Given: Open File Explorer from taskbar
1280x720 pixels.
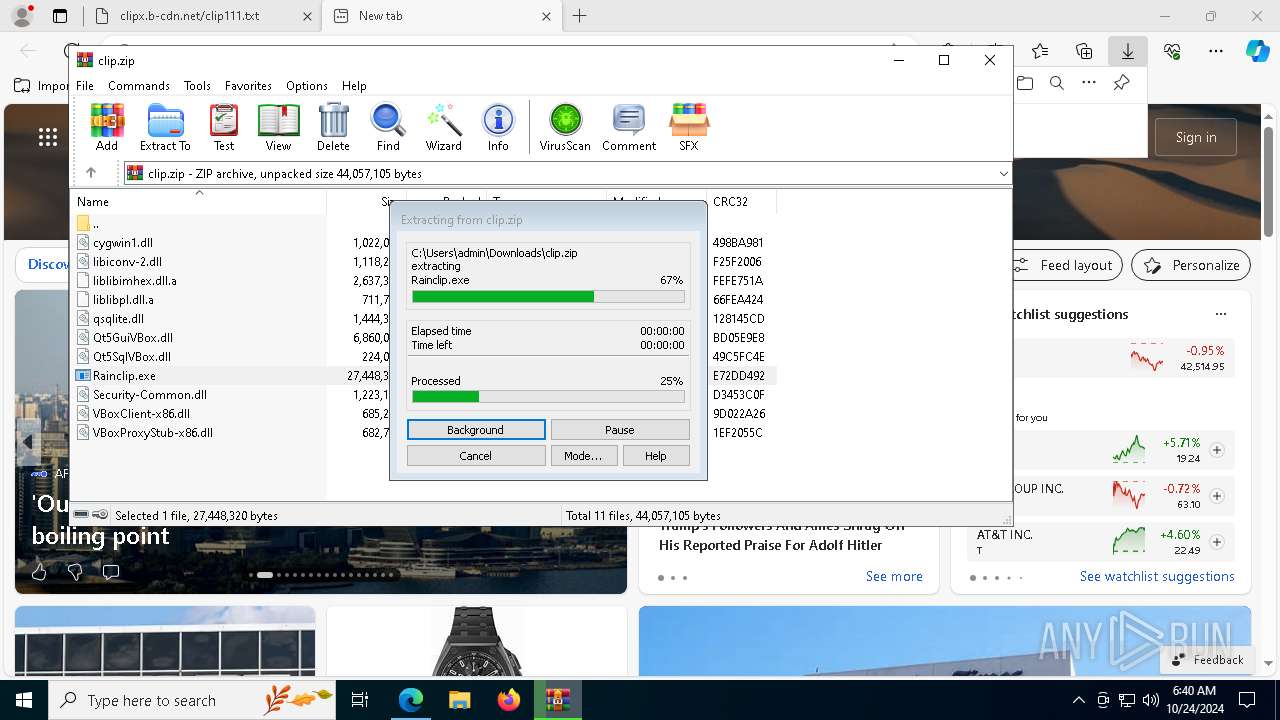Looking at the screenshot, I should [x=459, y=700].
